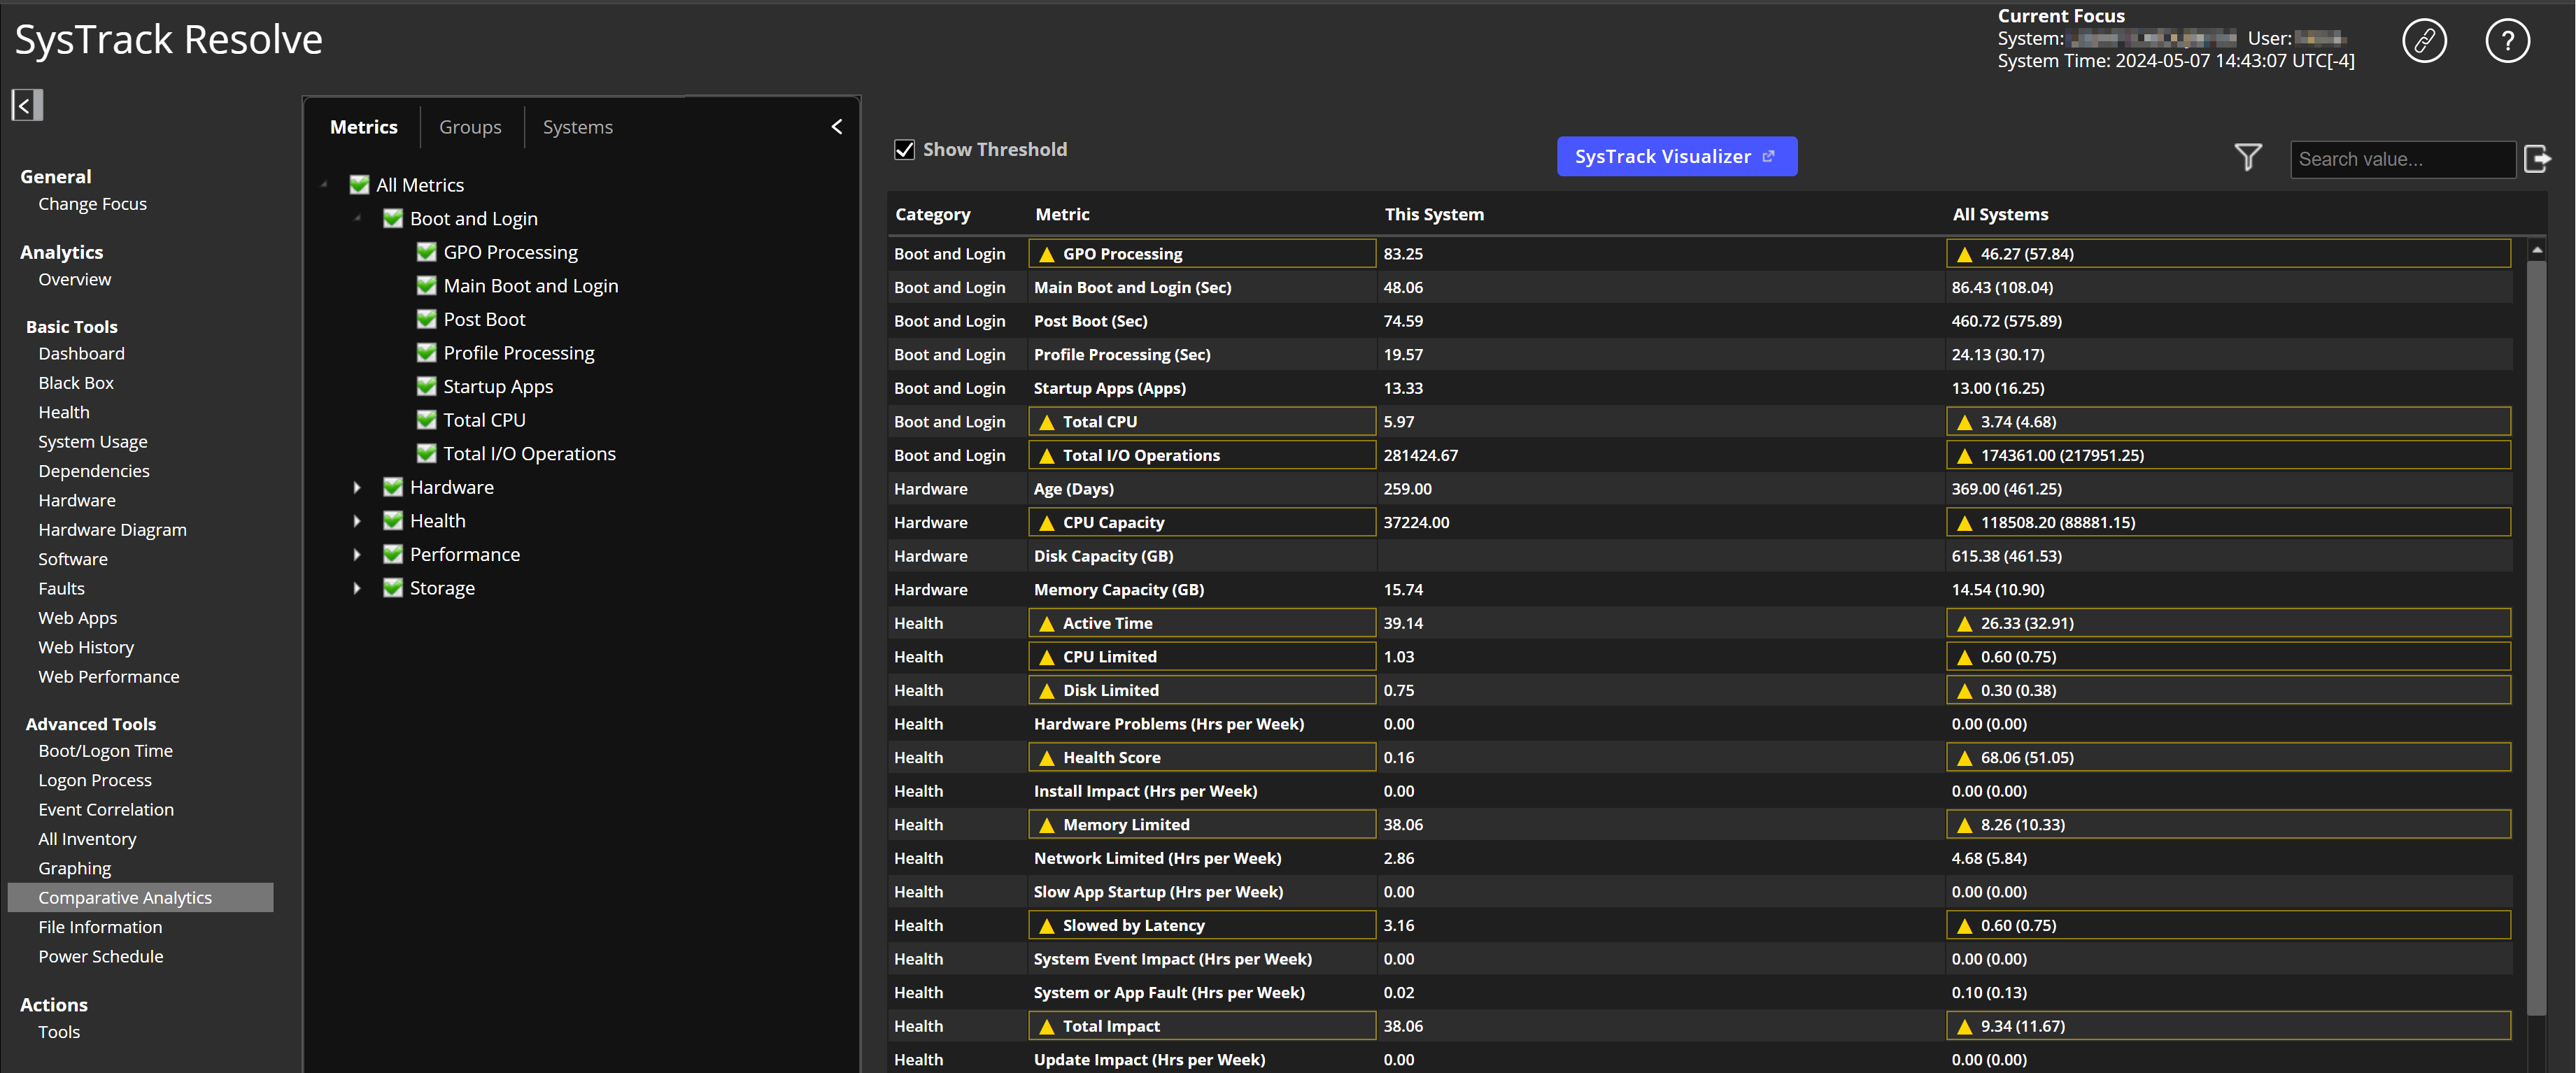The image size is (2576, 1073).
Task: Click Memory Limited warning triangle icon
Action: (x=1047, y=825)
